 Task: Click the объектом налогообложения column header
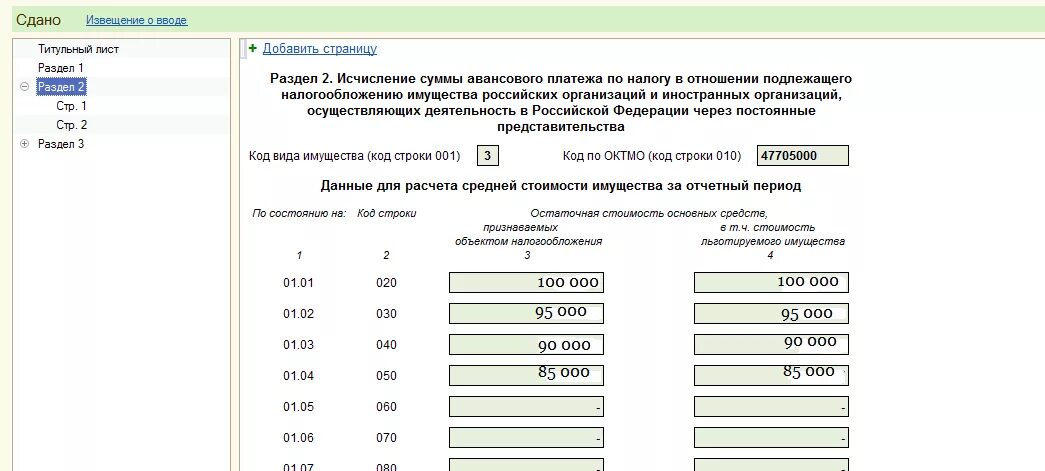(x=528, y=242)
